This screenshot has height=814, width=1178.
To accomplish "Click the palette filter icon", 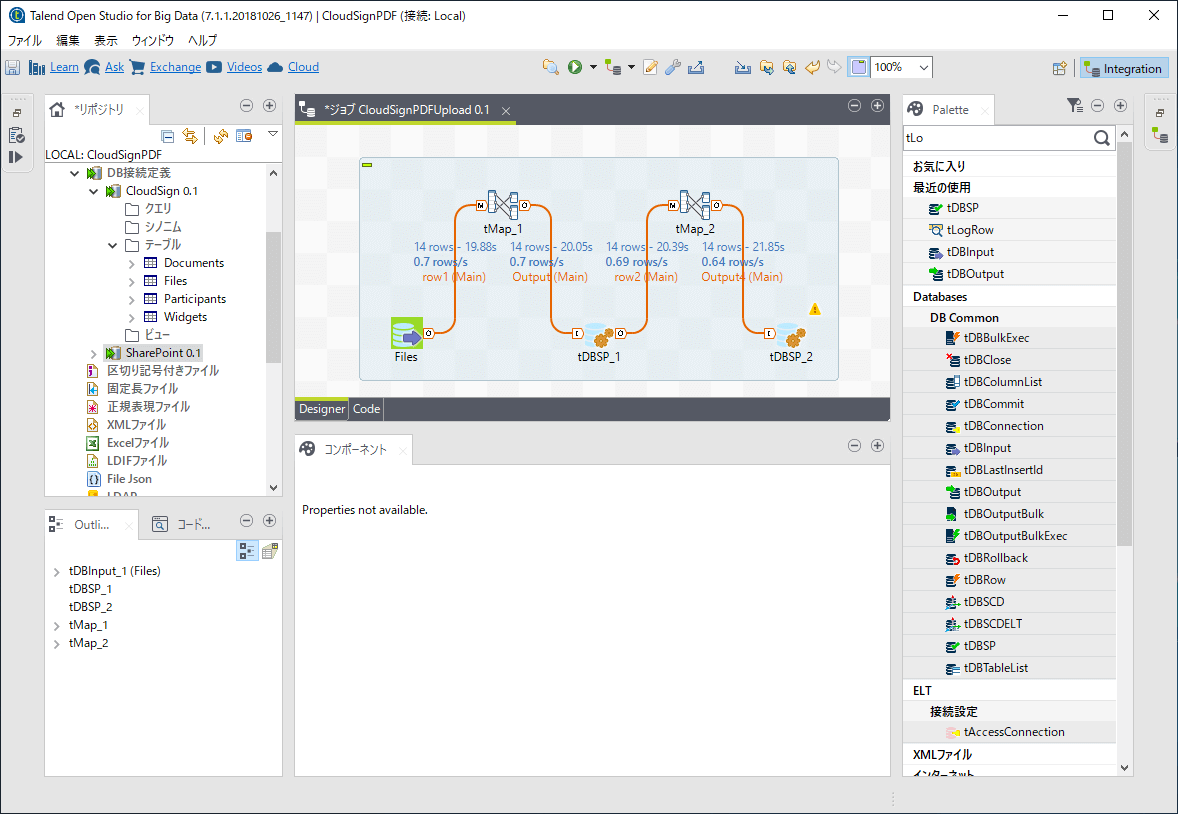I will [1073, 105].
